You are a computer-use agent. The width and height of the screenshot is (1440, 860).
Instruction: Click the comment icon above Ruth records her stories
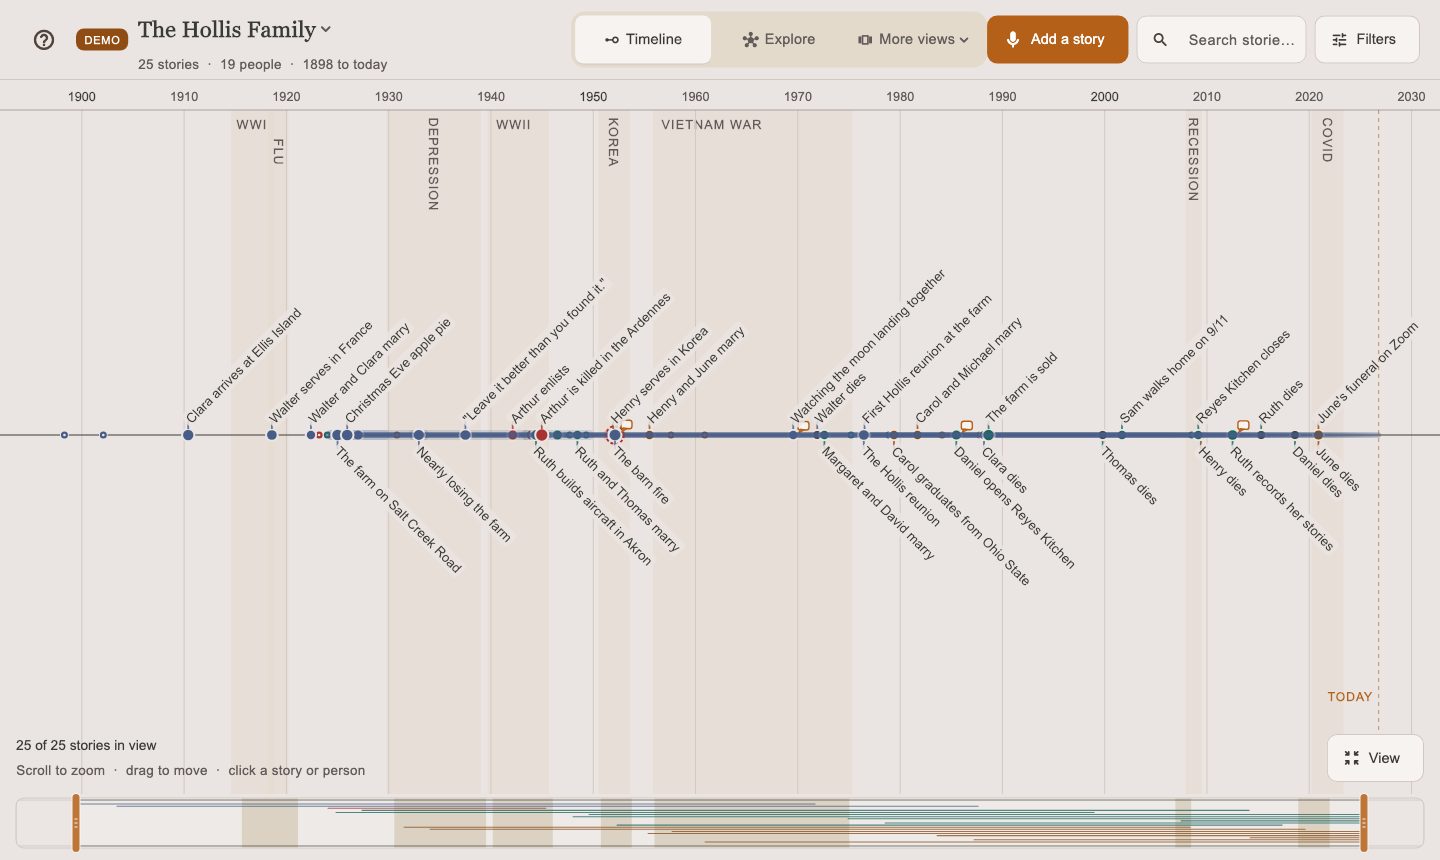(x=1243, y=425)
